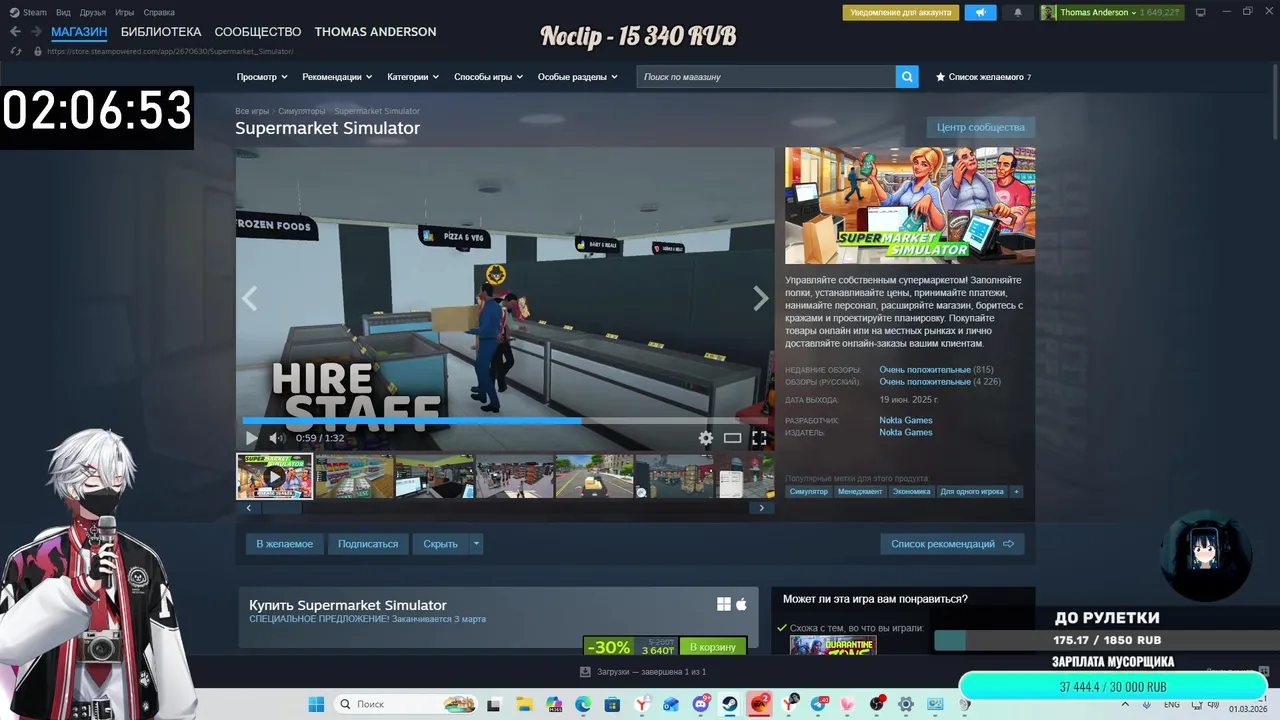The width and height of the screenshot is (1280, 720).
Task: Click Уведомление для аккаунта button
Action: (x=901, y=13)
